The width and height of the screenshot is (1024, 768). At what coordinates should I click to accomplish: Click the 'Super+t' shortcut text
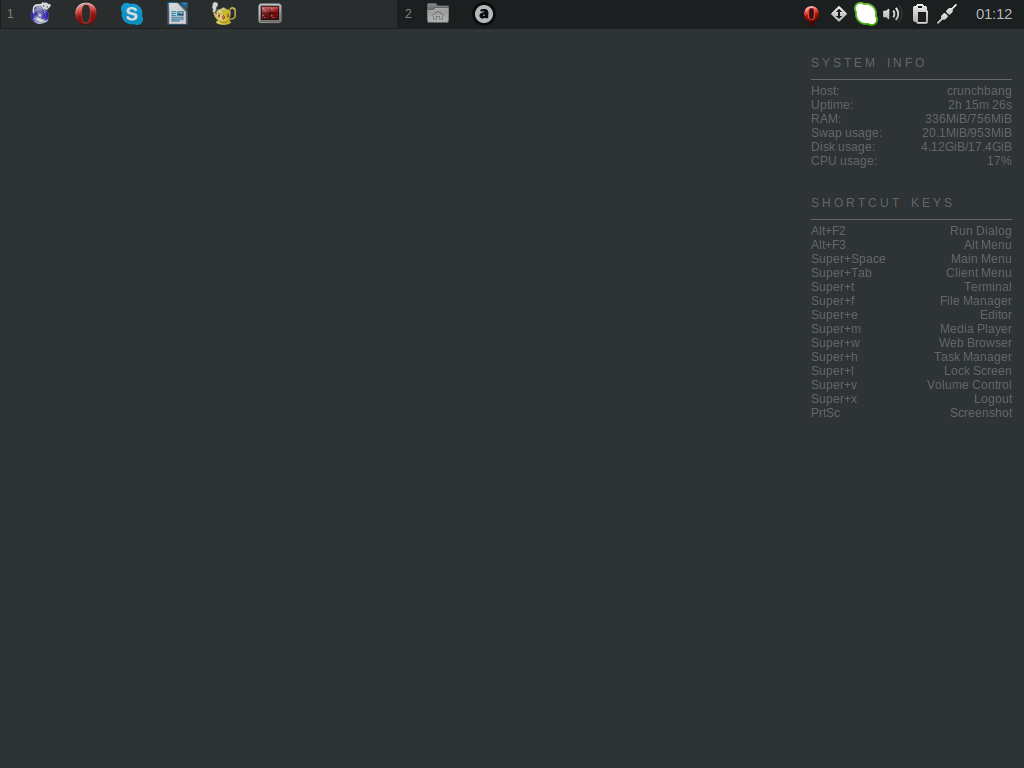tap(833, 287)
